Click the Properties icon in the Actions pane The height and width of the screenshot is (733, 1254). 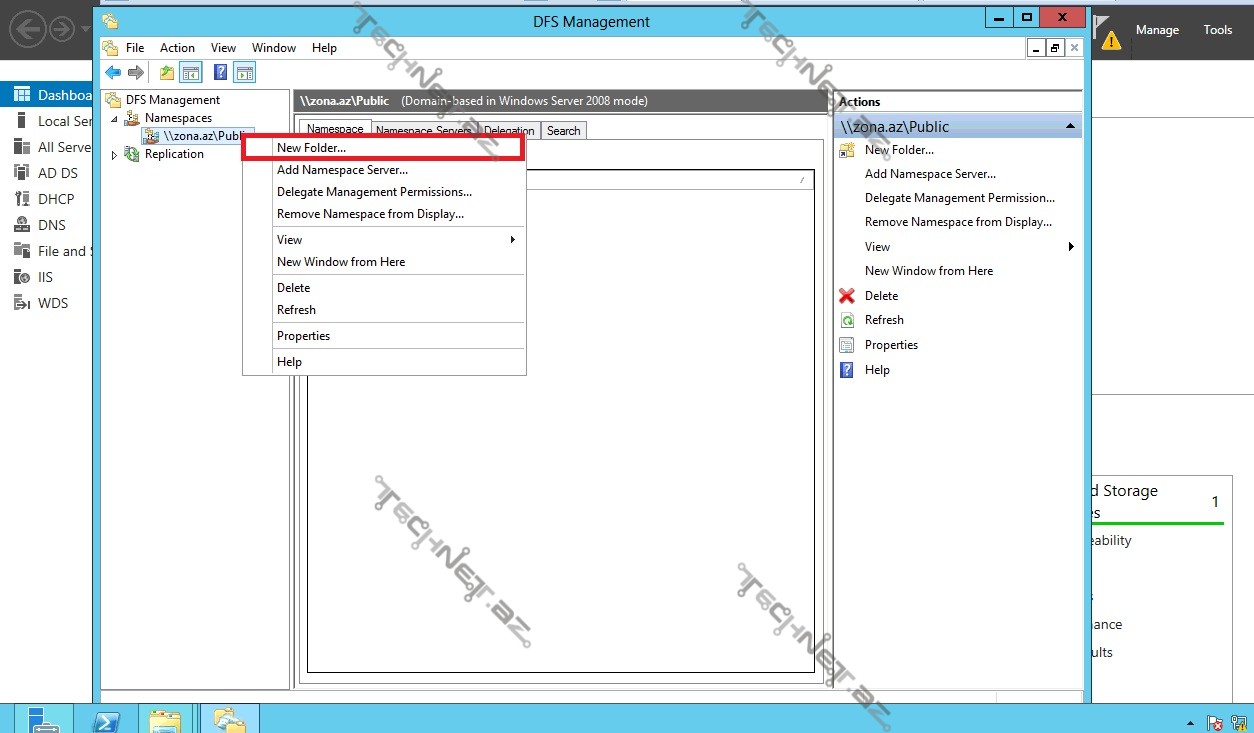[847, 345]
